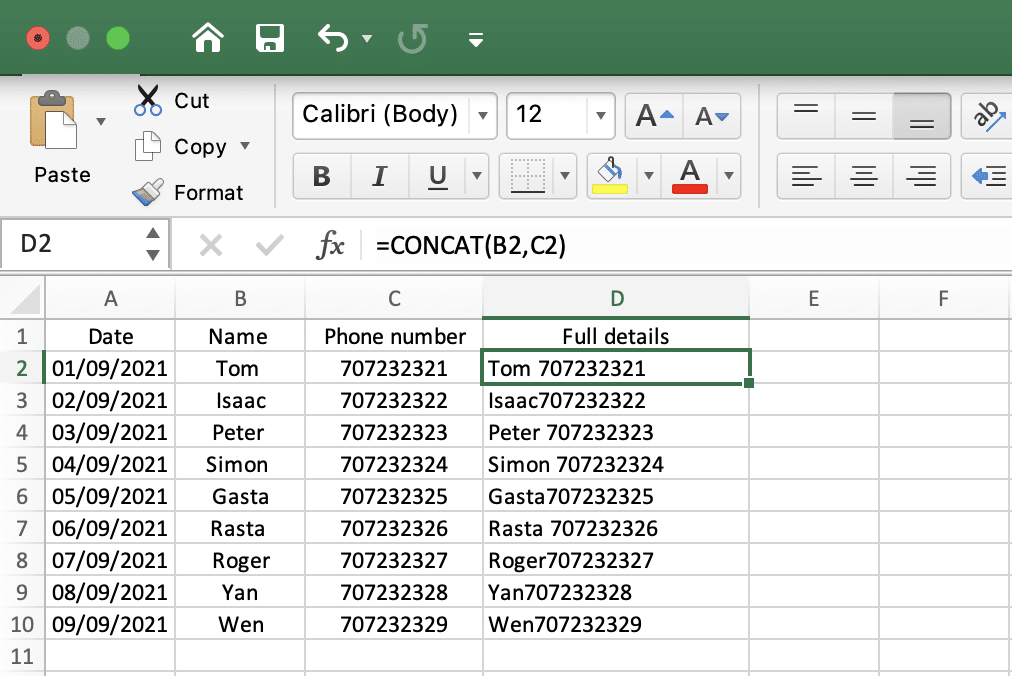Align cell content to middle
The height and width of the screenshot is (676, 1012).
[x=864, y=116]
